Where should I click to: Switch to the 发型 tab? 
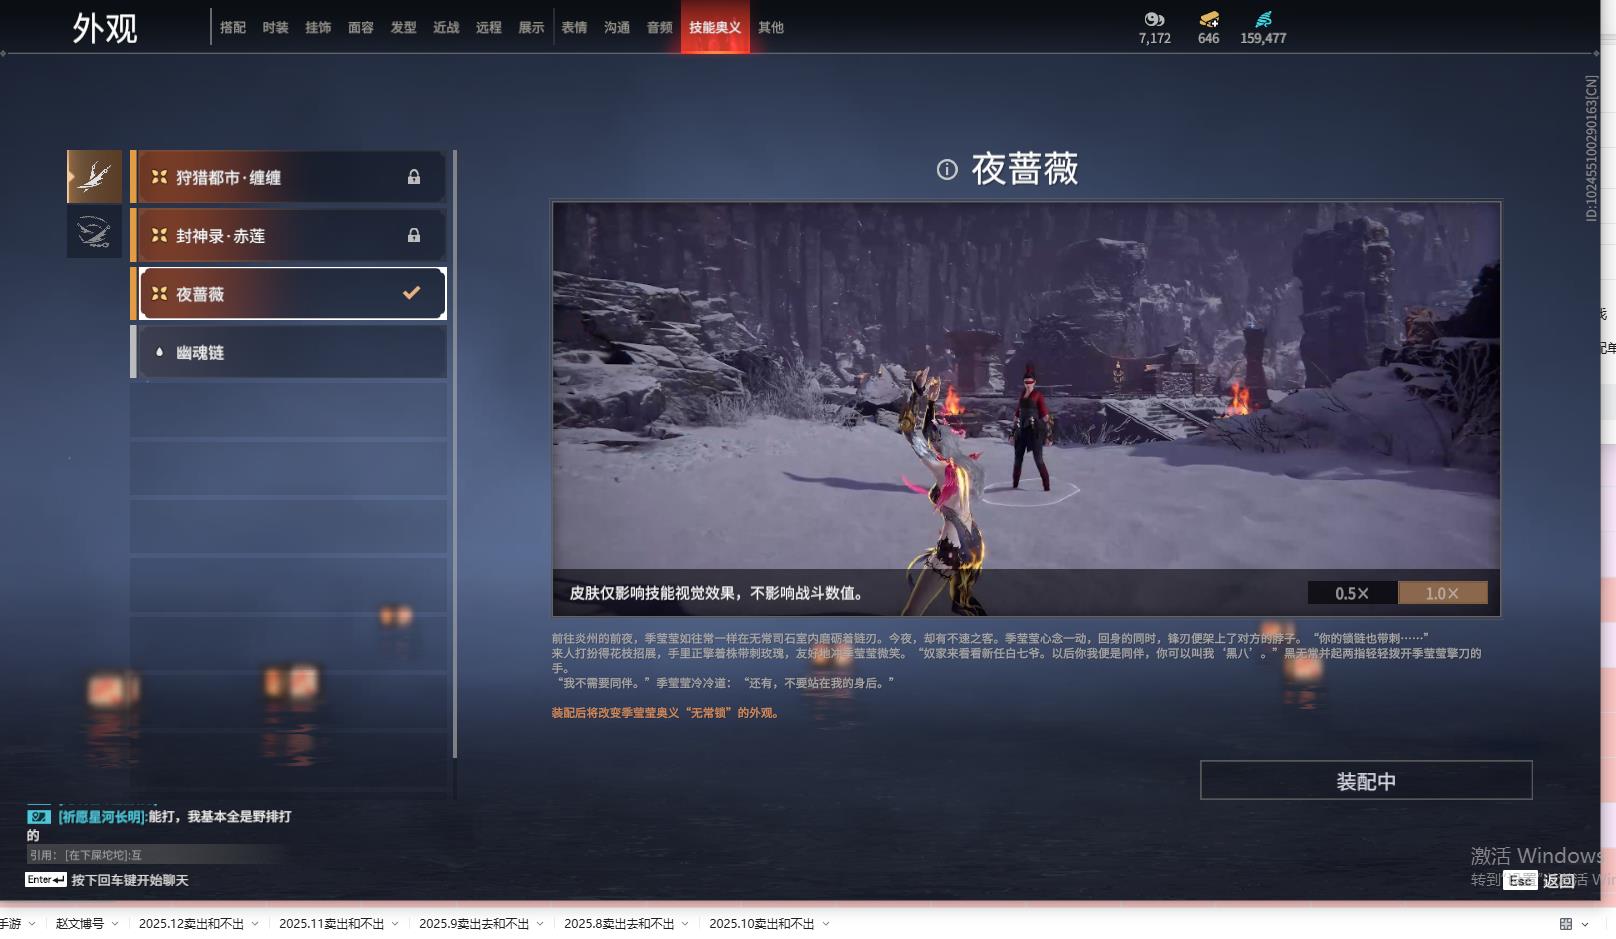[404, 28]
